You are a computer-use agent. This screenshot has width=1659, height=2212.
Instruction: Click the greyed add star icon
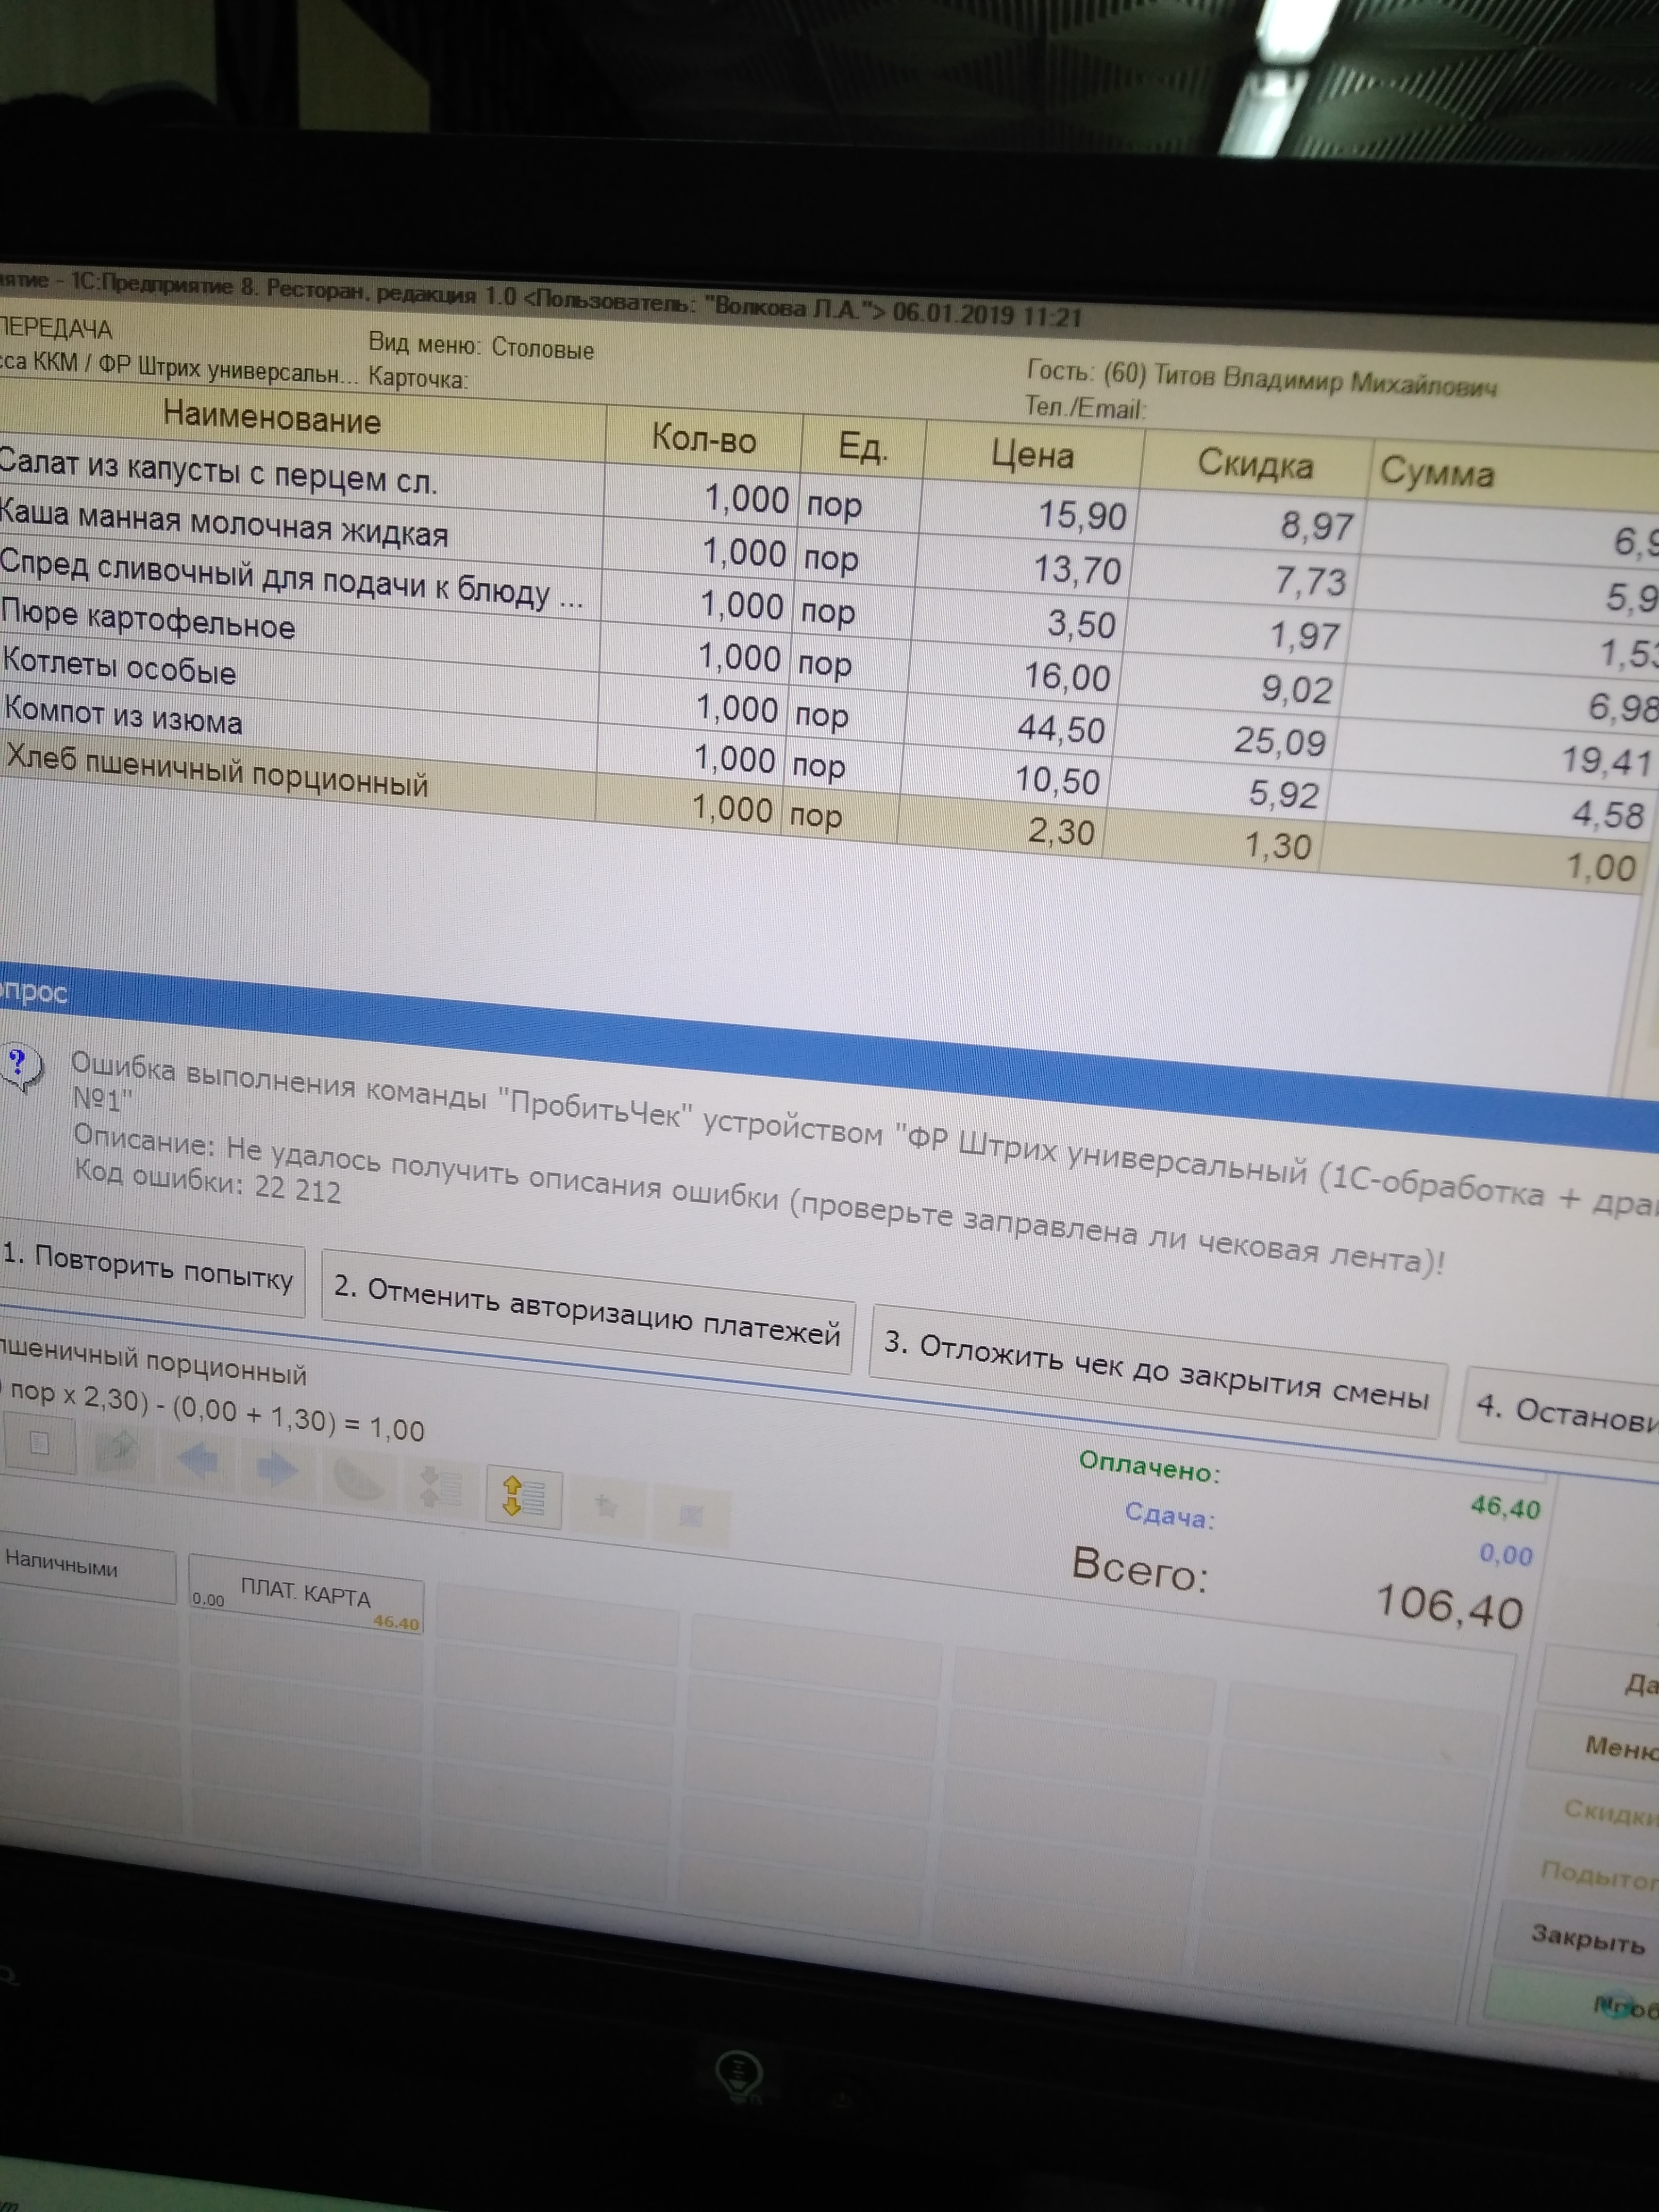(x=606, y=1505)
